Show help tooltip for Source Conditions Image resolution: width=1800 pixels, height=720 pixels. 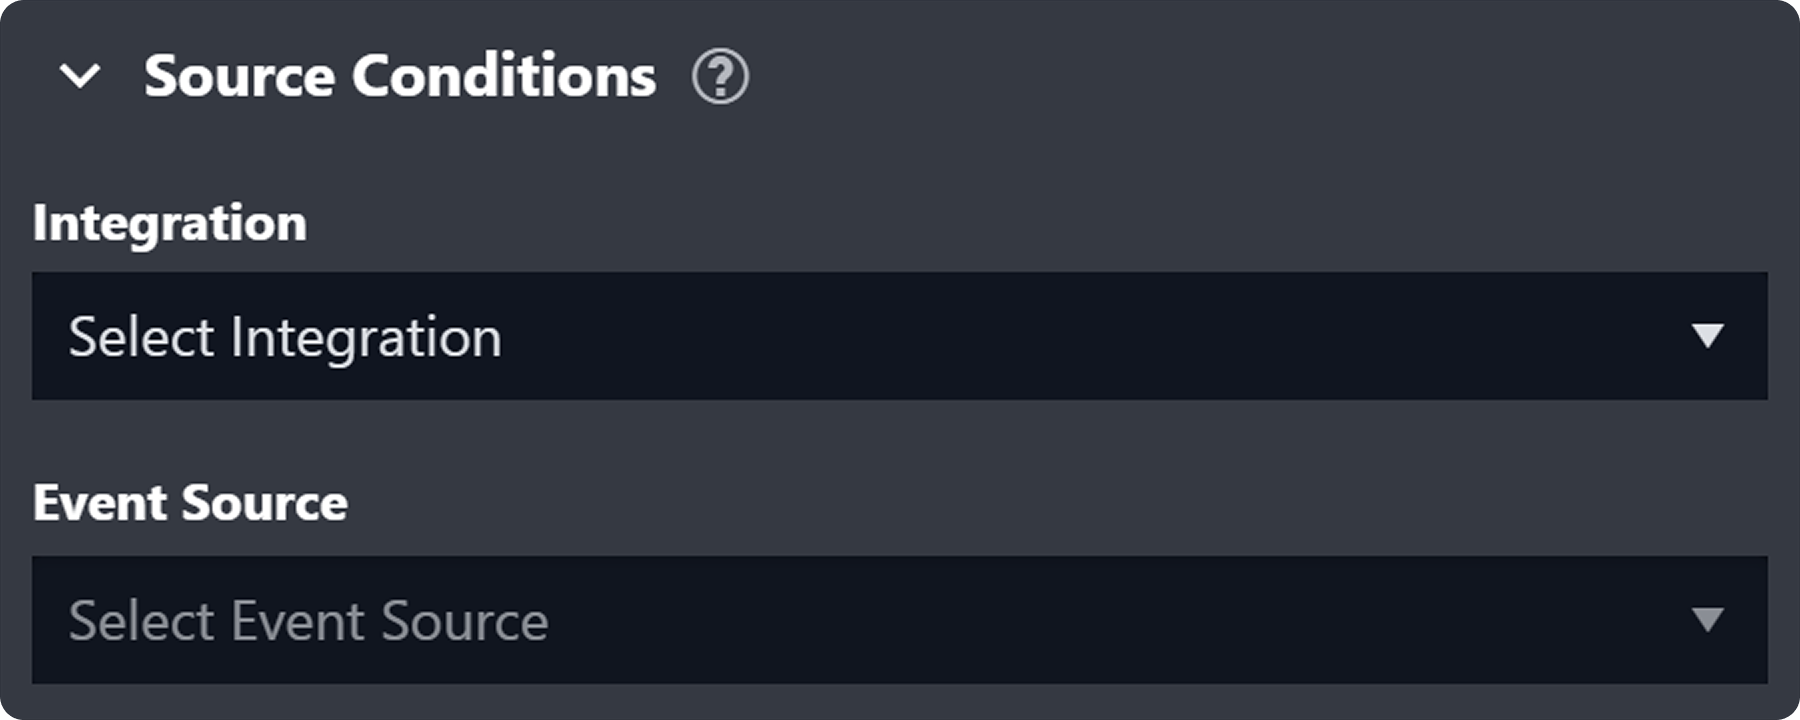tap(720, 77)
